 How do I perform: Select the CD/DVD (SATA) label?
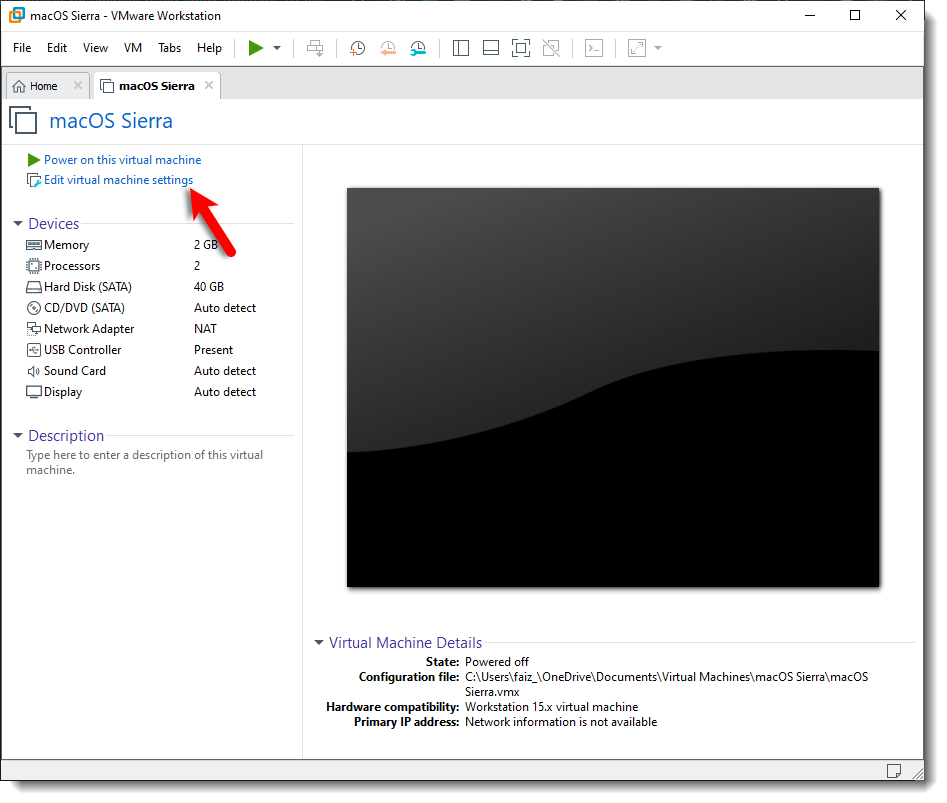tap(84, 308)
